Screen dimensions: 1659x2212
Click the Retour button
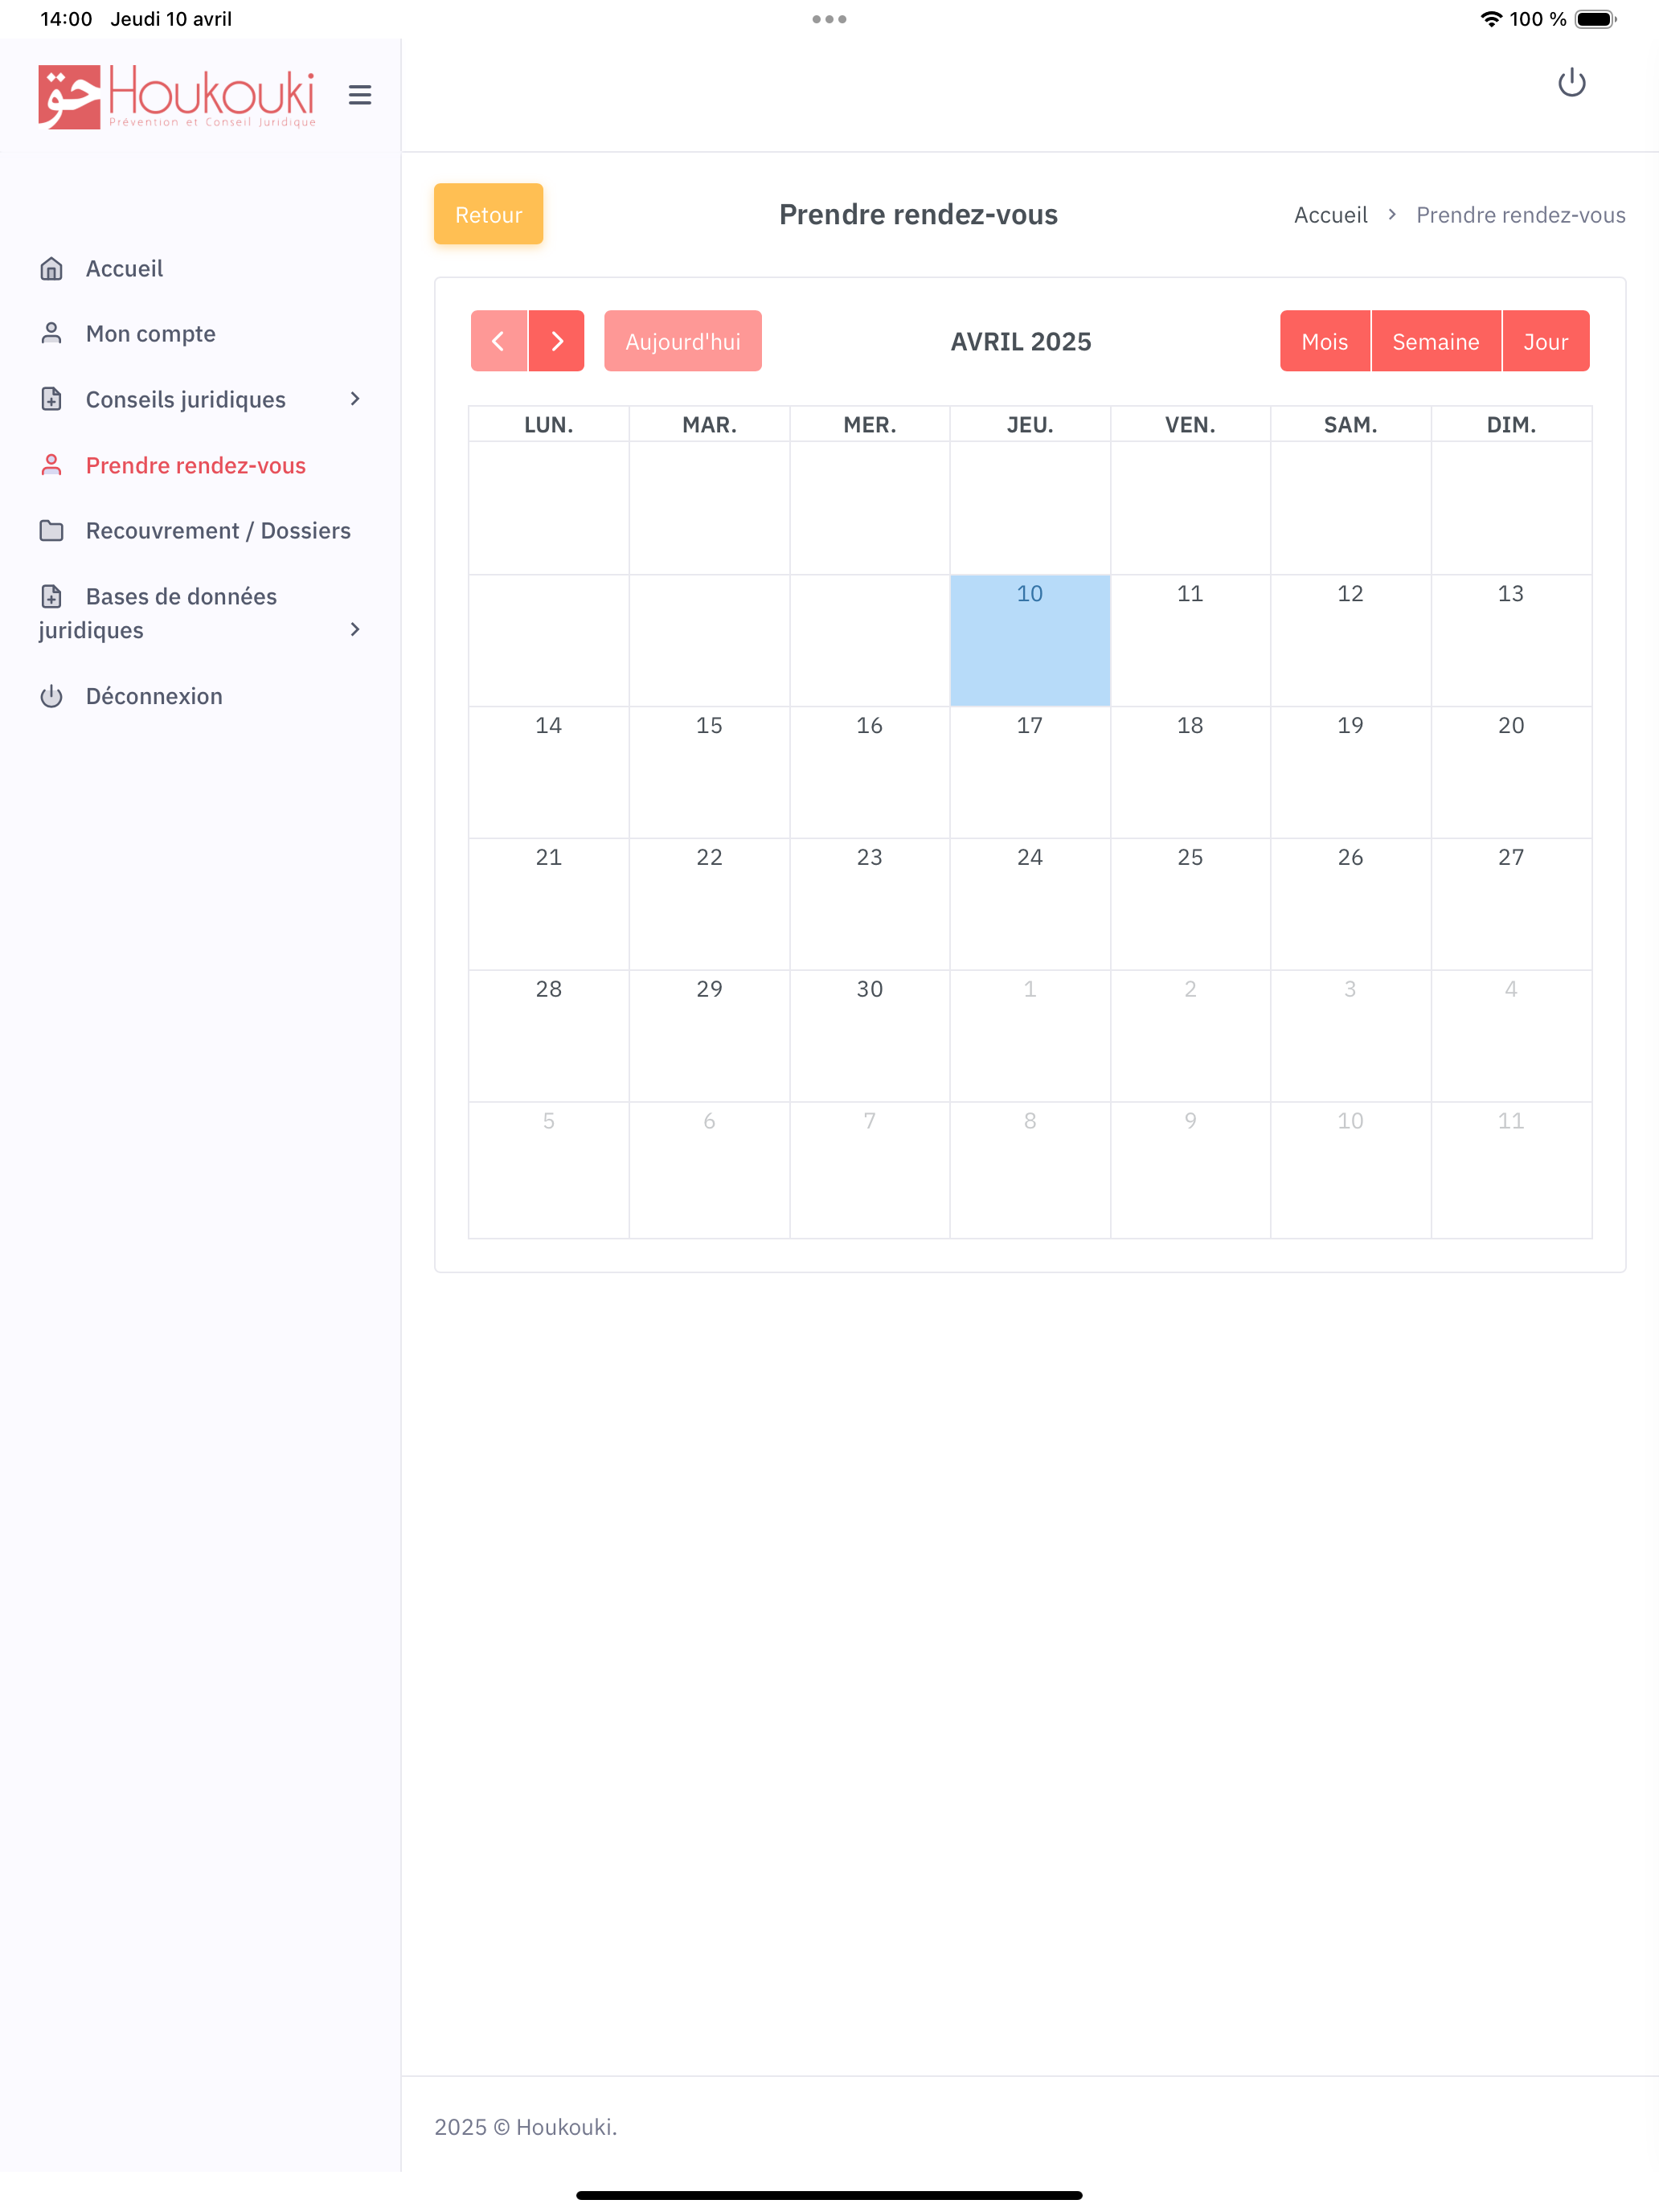[x=488, y=214]
